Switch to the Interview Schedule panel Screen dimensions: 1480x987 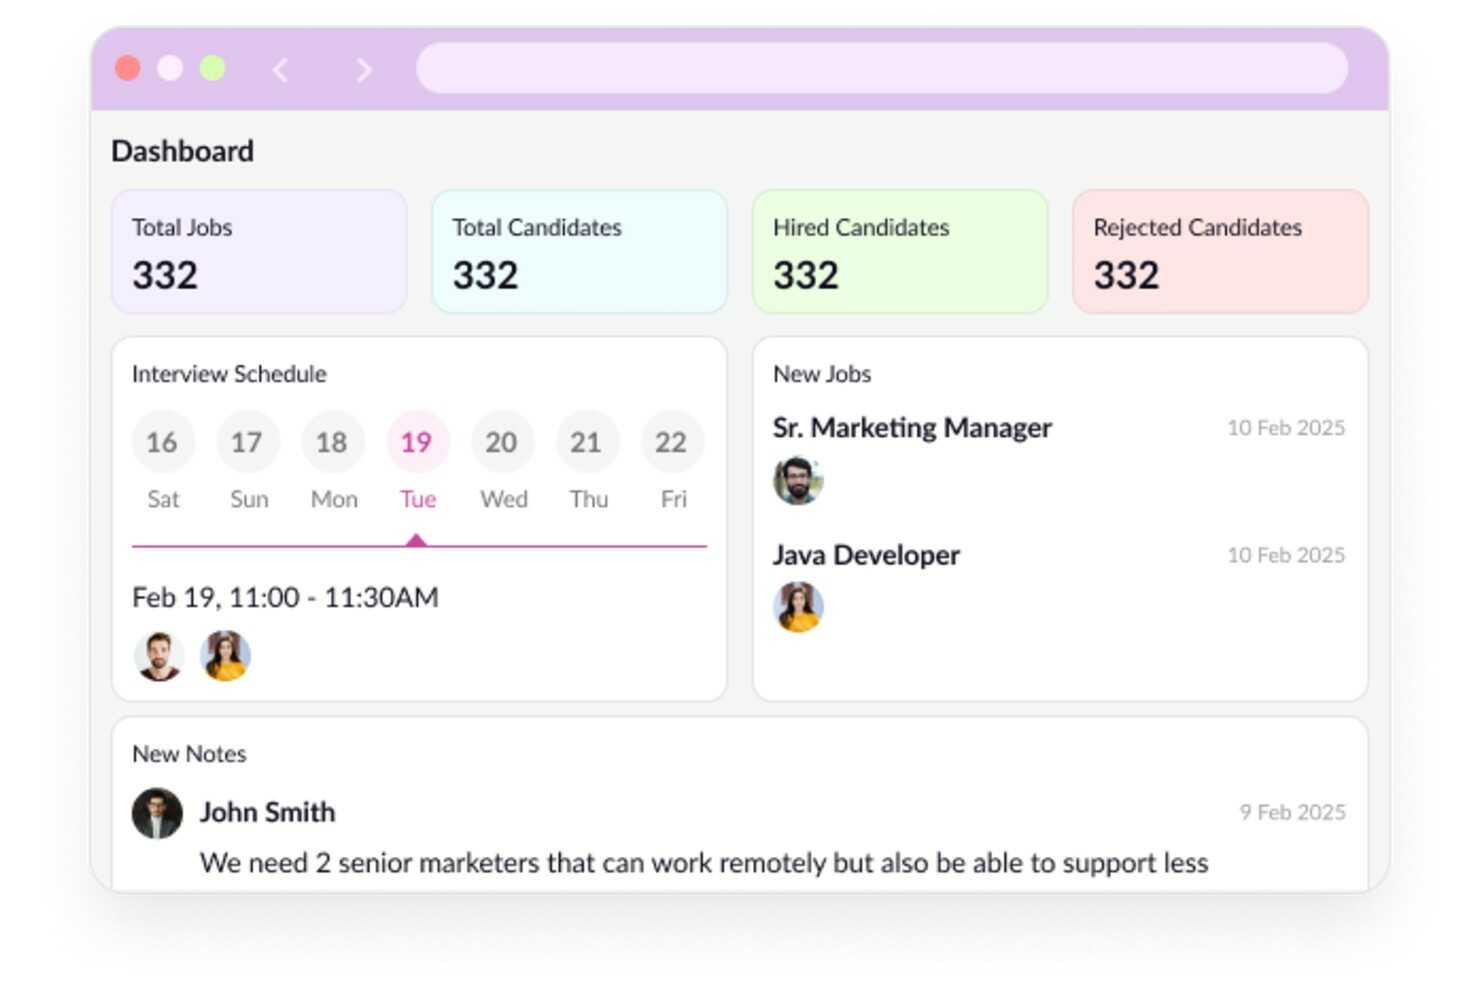[x=228, y=374]
